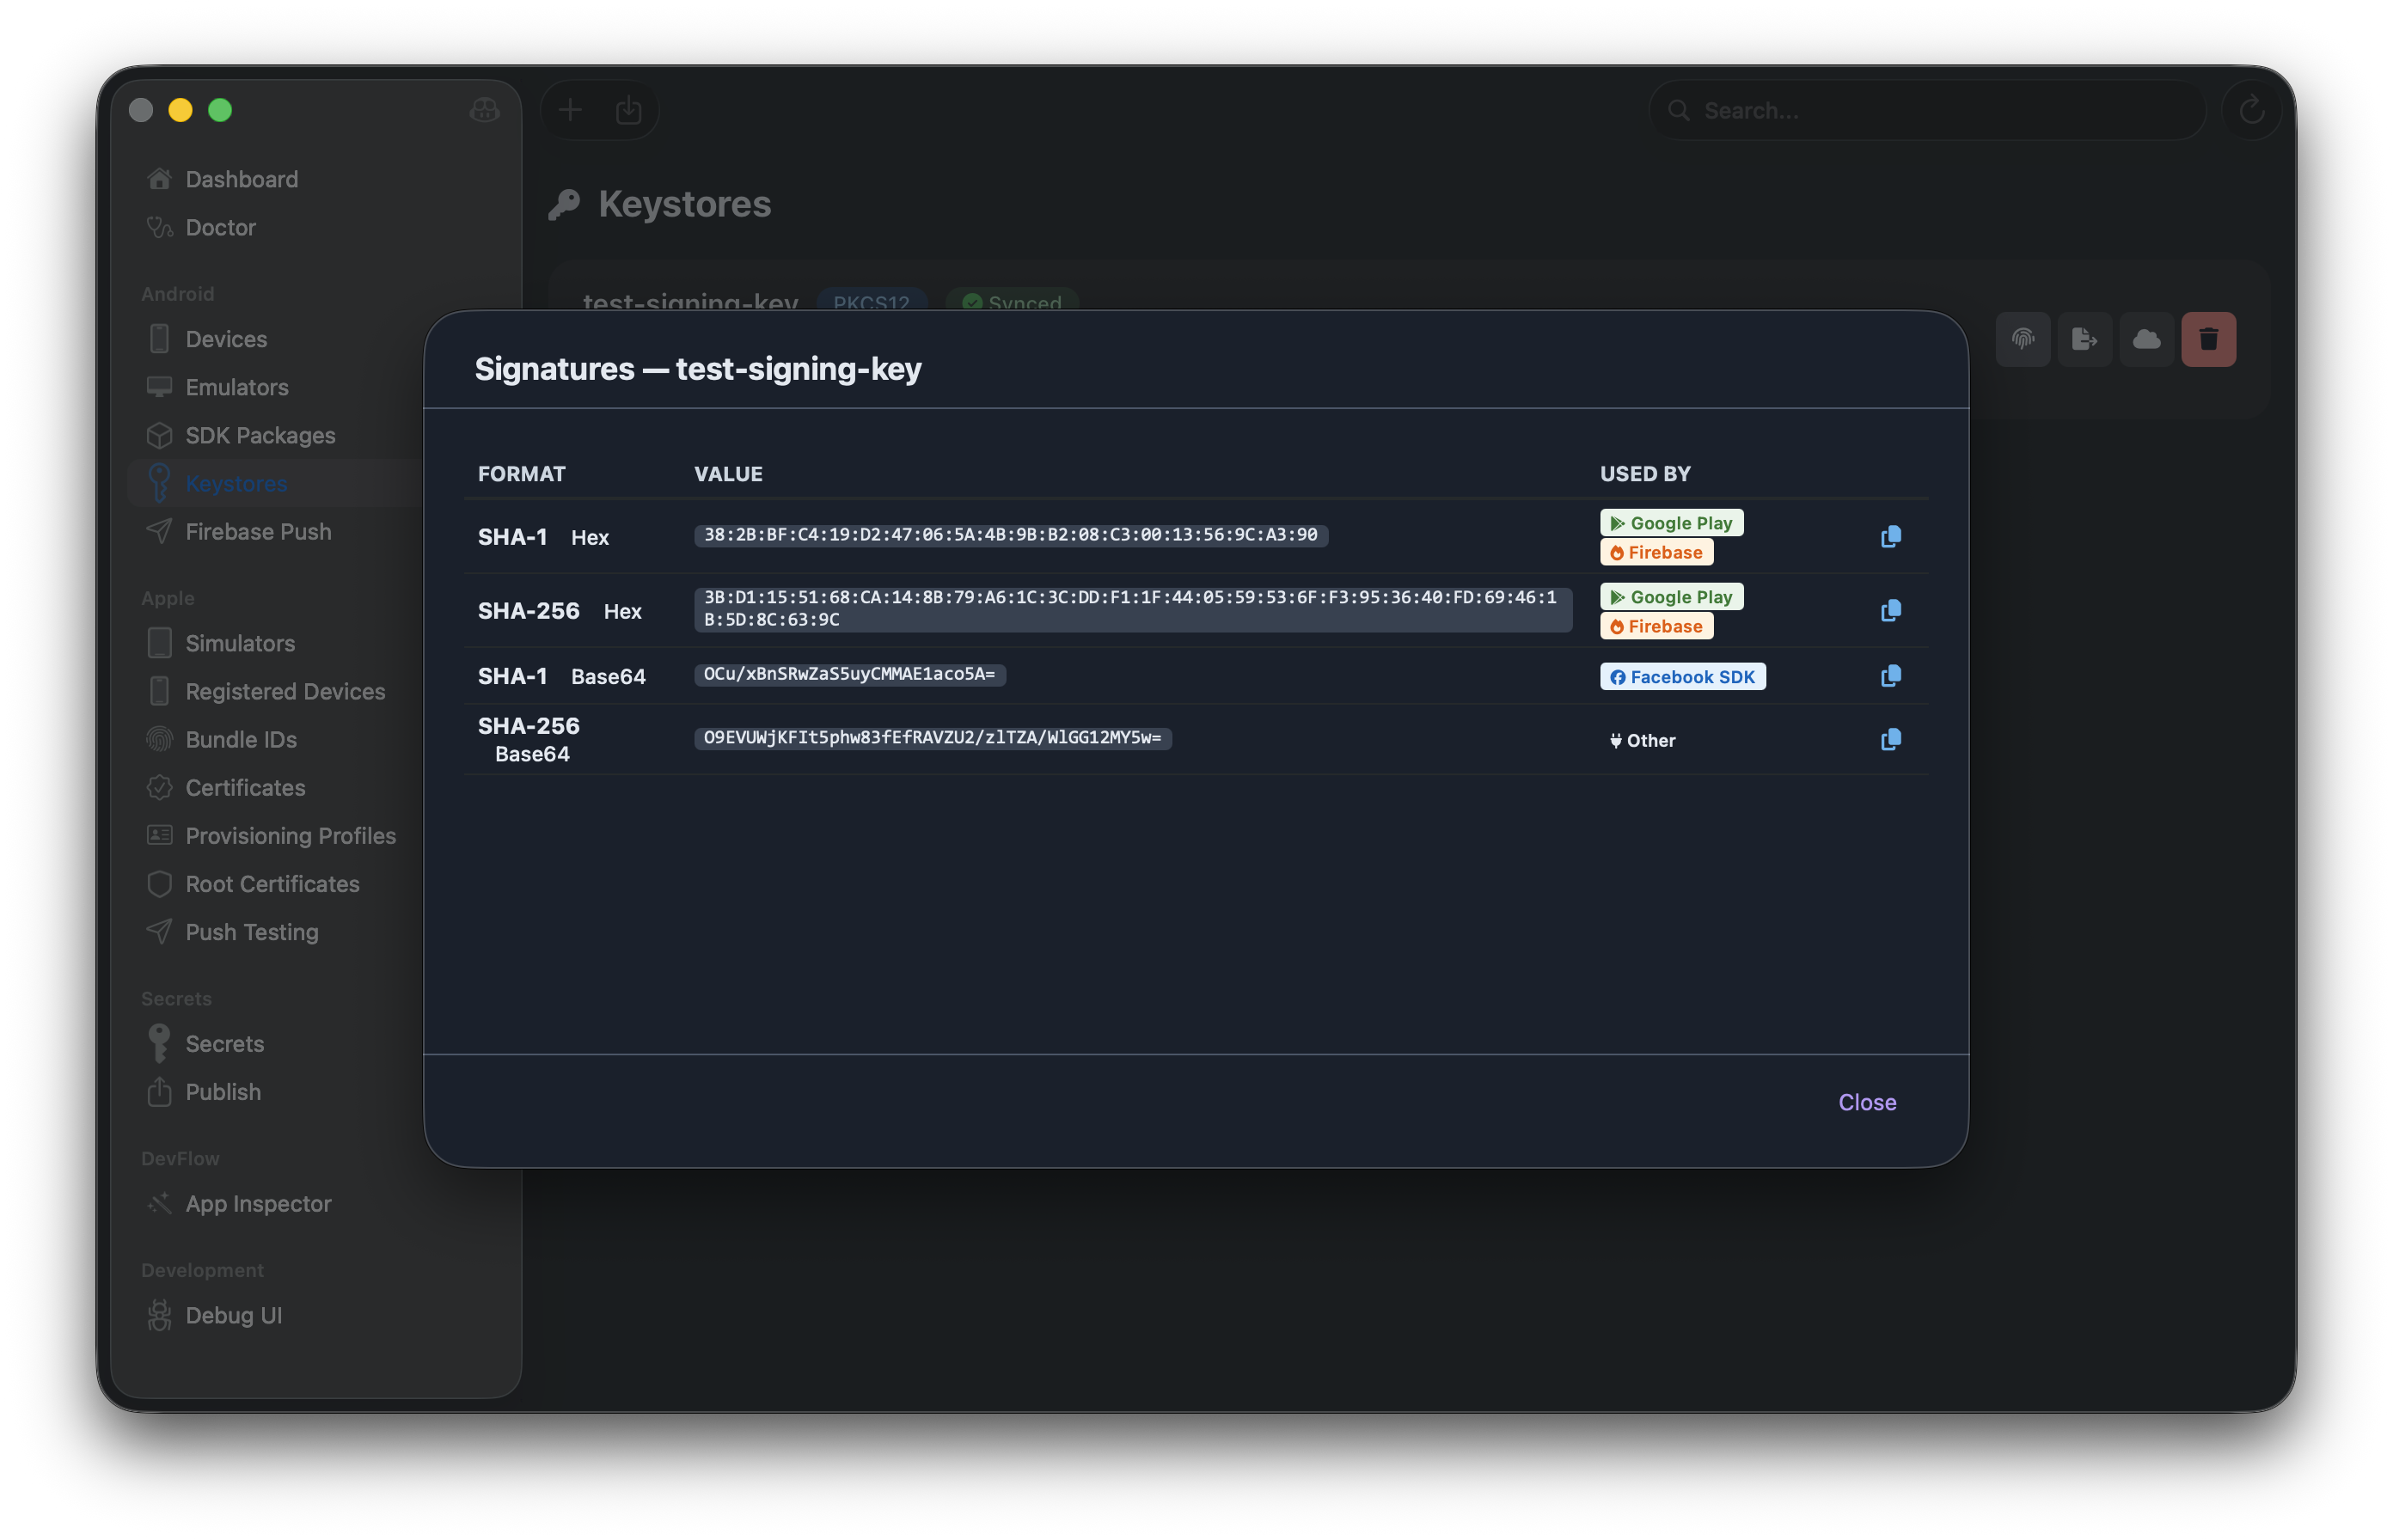Click the green zoom window button
The image size is (2393, 1540).
[220, 110]
